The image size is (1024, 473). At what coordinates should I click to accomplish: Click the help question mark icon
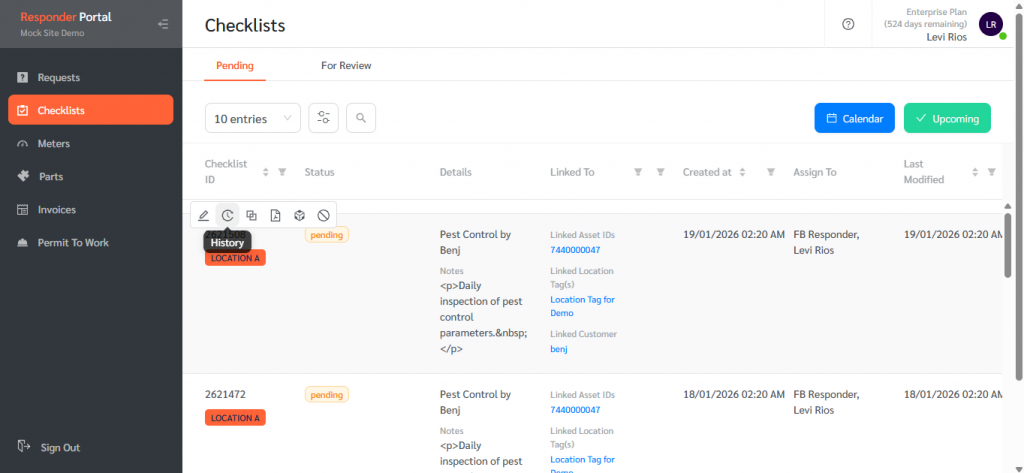pyautogui.click(x=849, y=25)
